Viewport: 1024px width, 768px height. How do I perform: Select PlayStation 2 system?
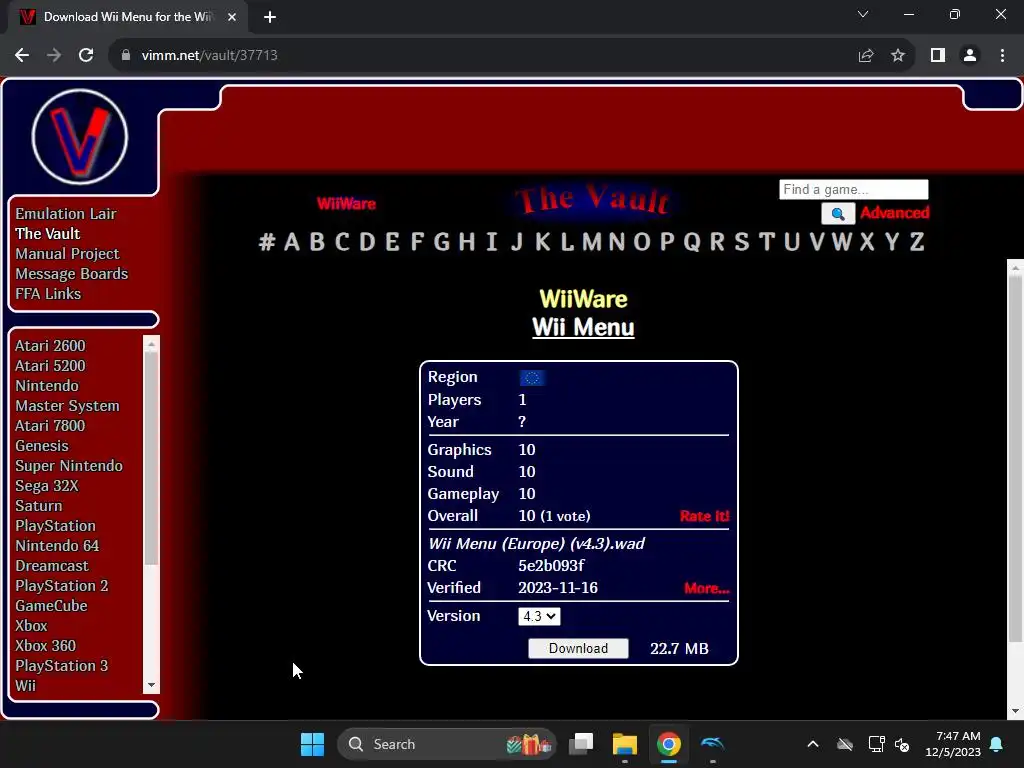click(x=61, y=586)
